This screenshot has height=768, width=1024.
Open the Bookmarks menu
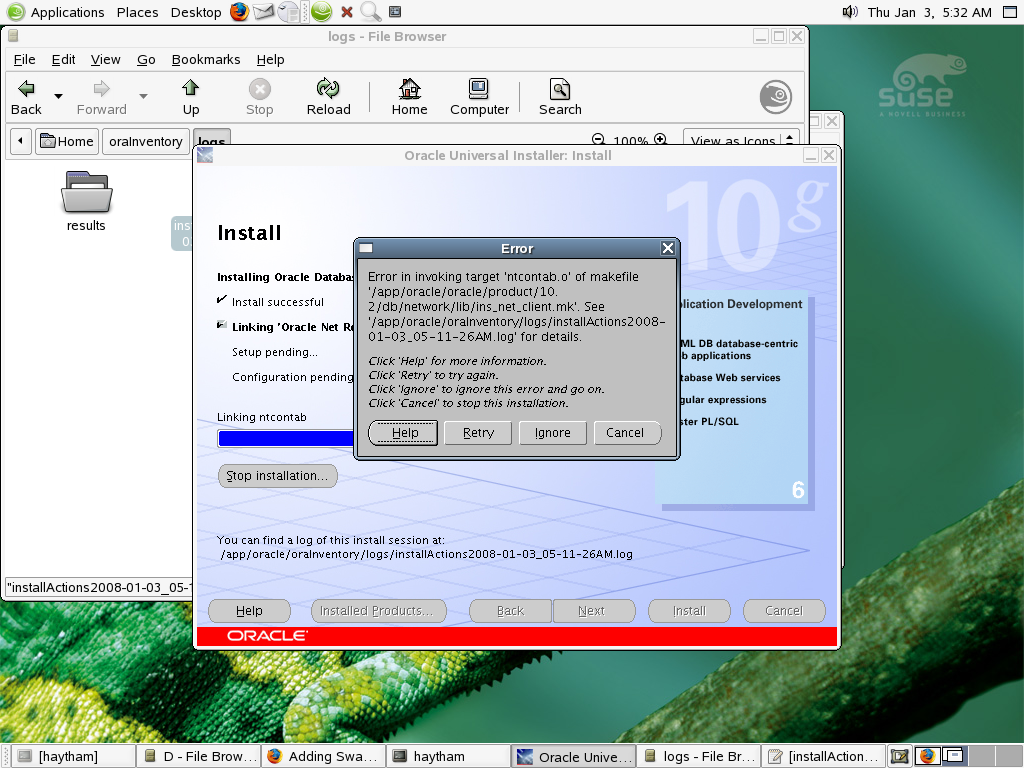tap(206, 59)
